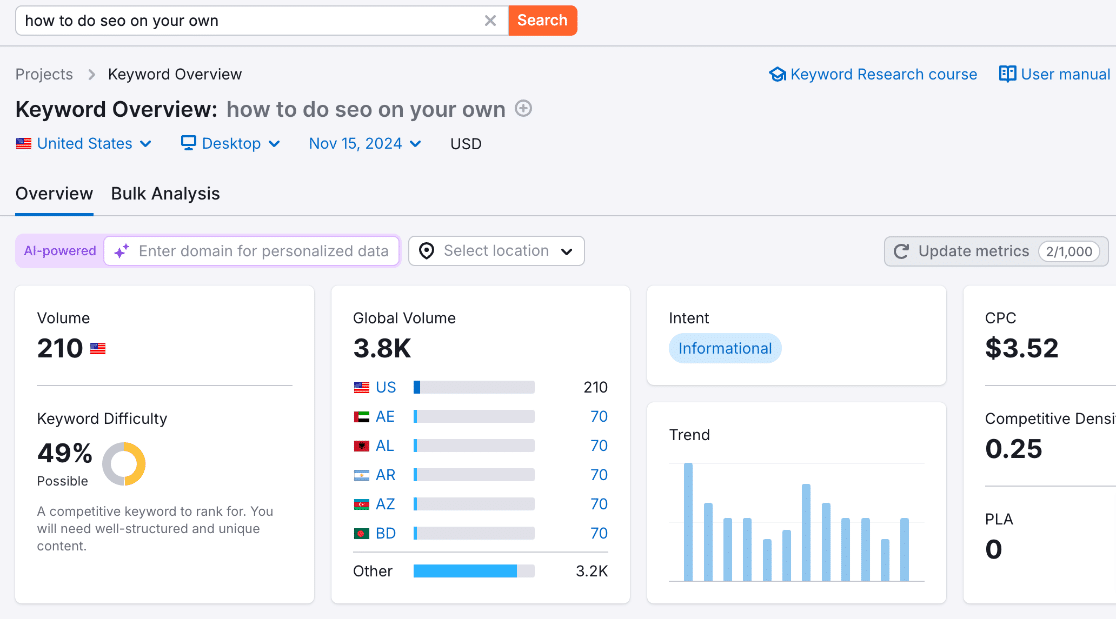1116x619 pixels.
Task: Click the orange Search button
Action: click(543, 20)
